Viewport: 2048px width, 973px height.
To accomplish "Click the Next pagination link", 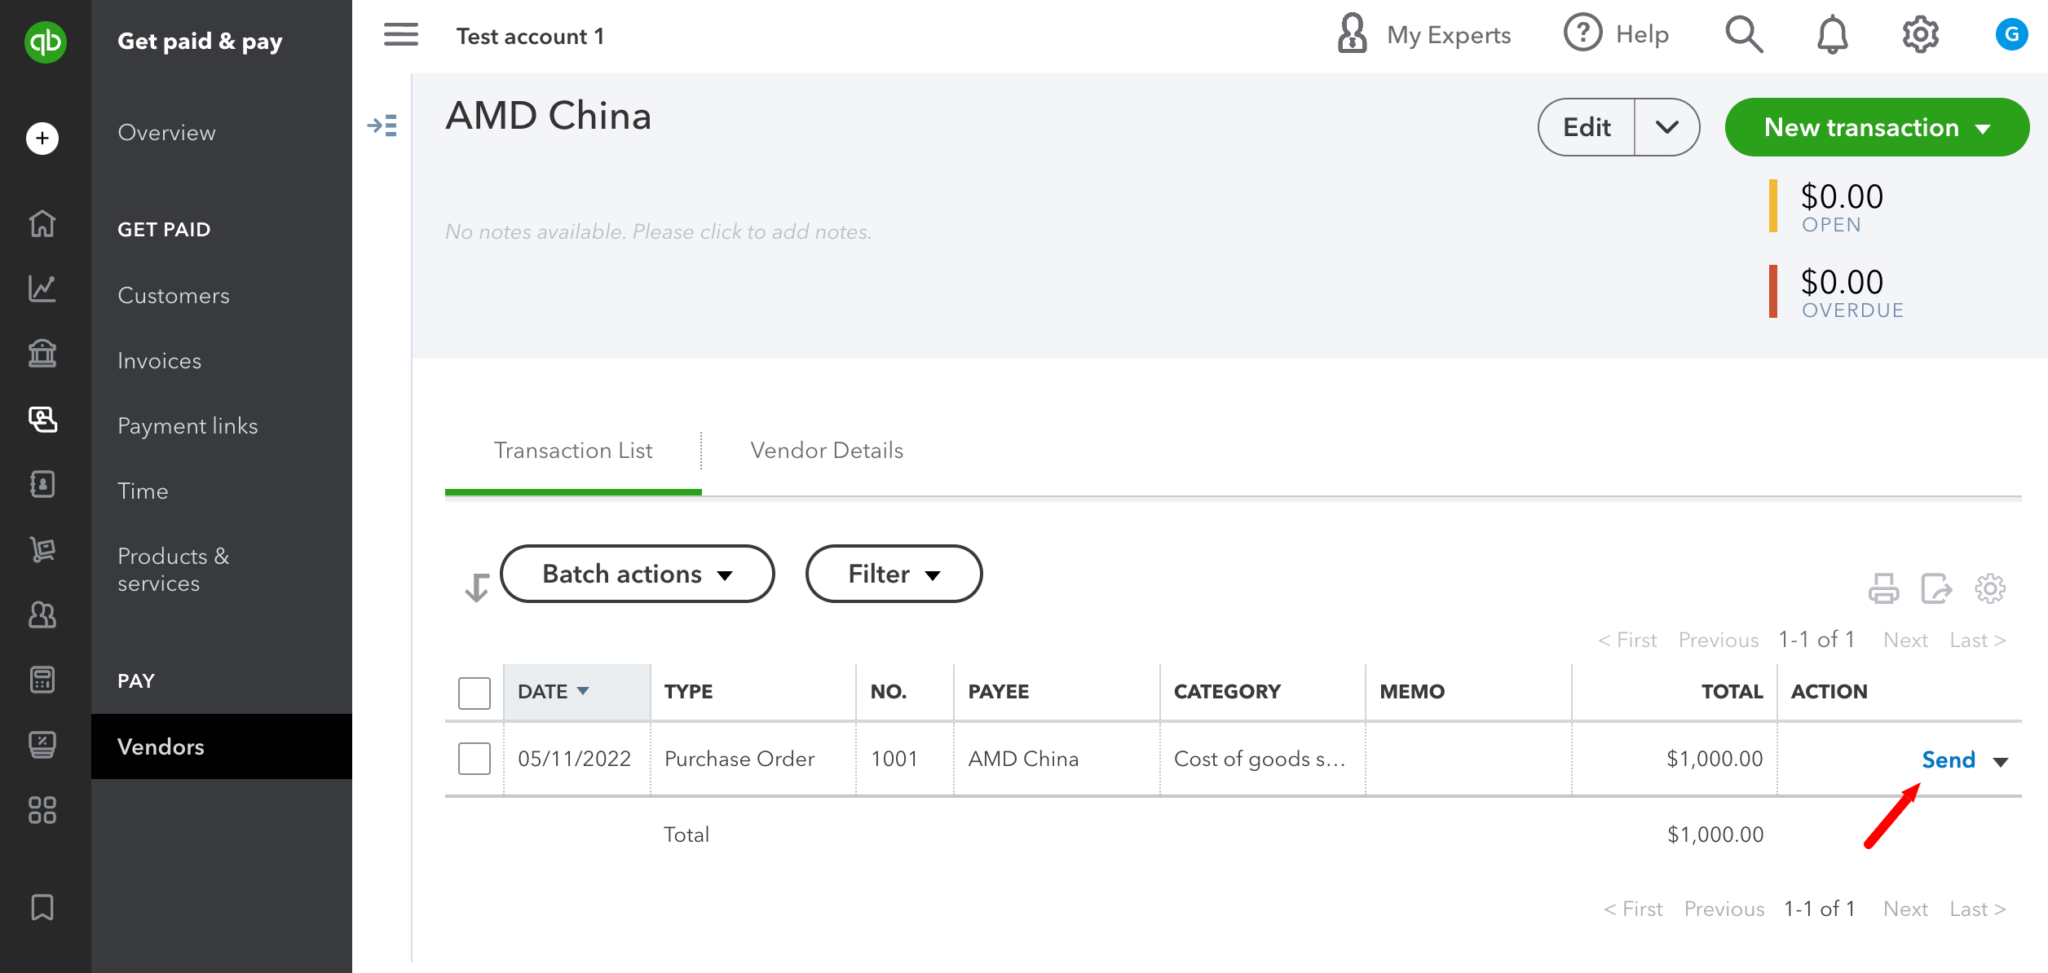I will coord(1905,639).
